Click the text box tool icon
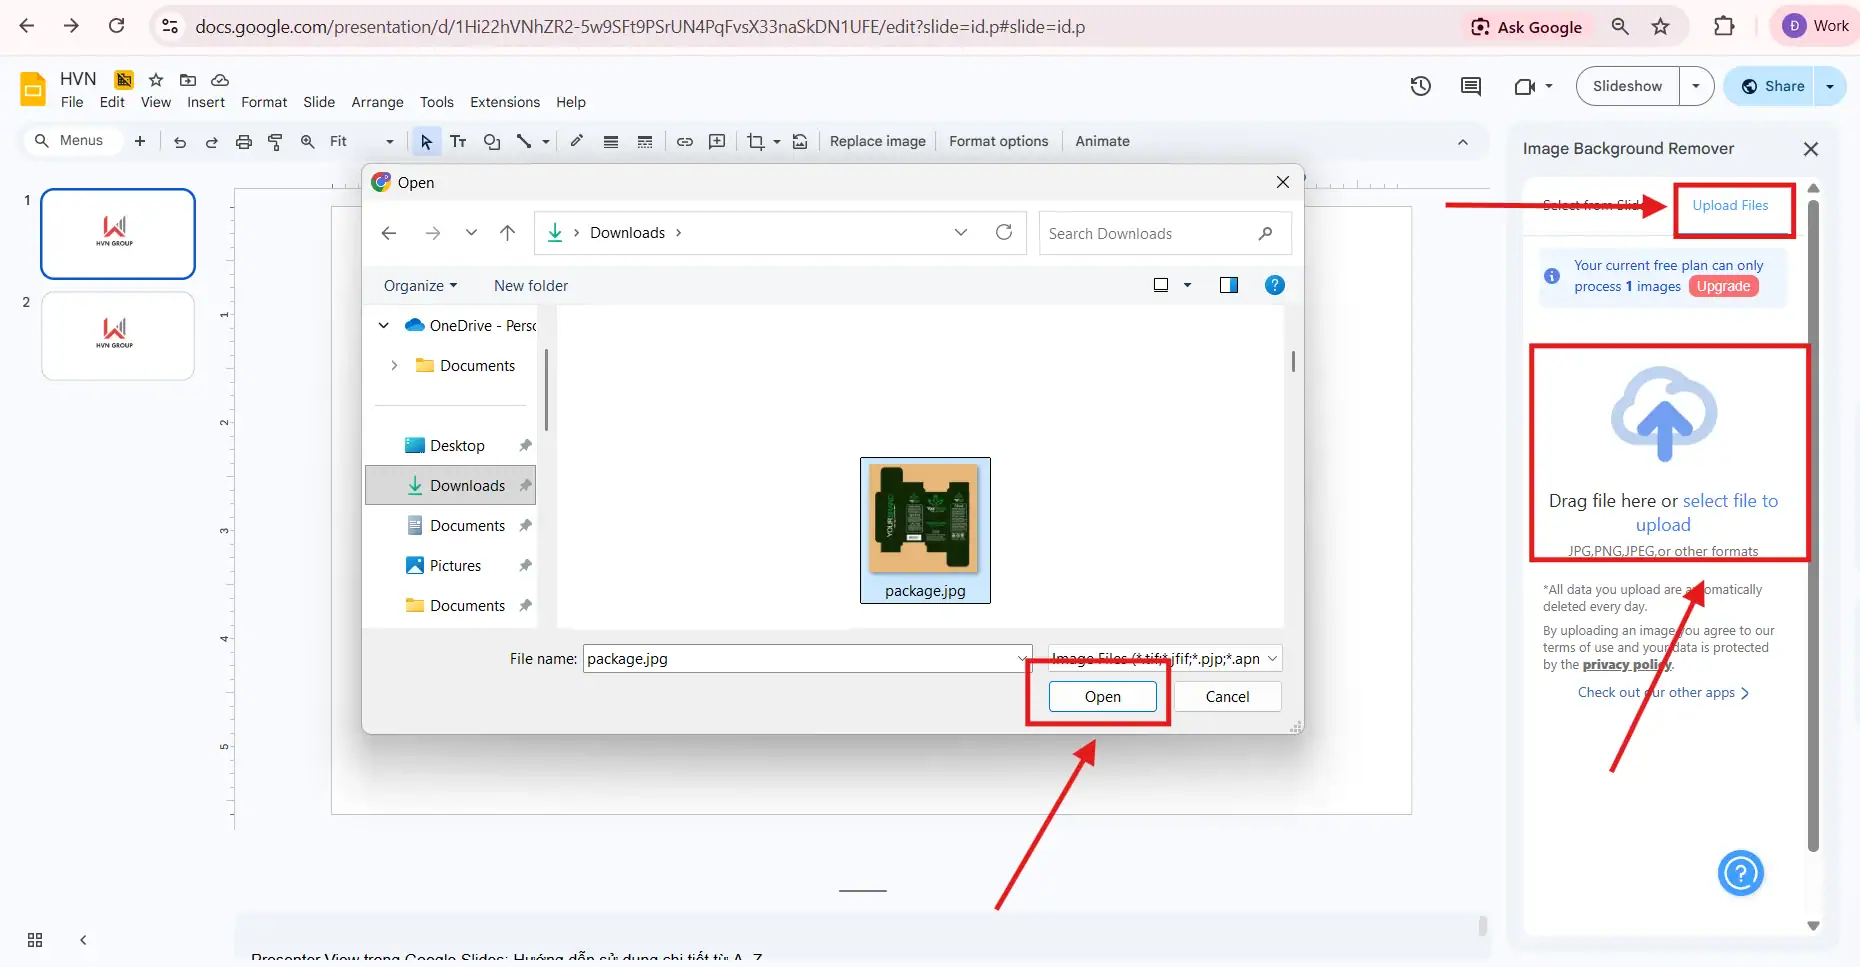Image resolution: width=1860 pixels, height=967 pixels. pos(458,142)
